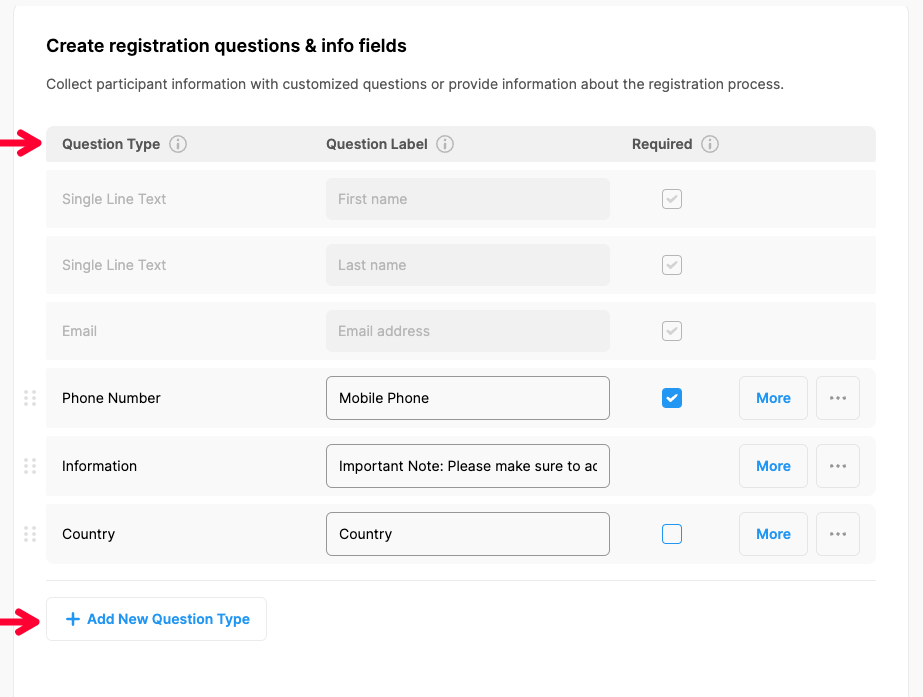Click info icon next to Question Type
The width and height of the screenshot is (923, 697).
pos(178,144)
